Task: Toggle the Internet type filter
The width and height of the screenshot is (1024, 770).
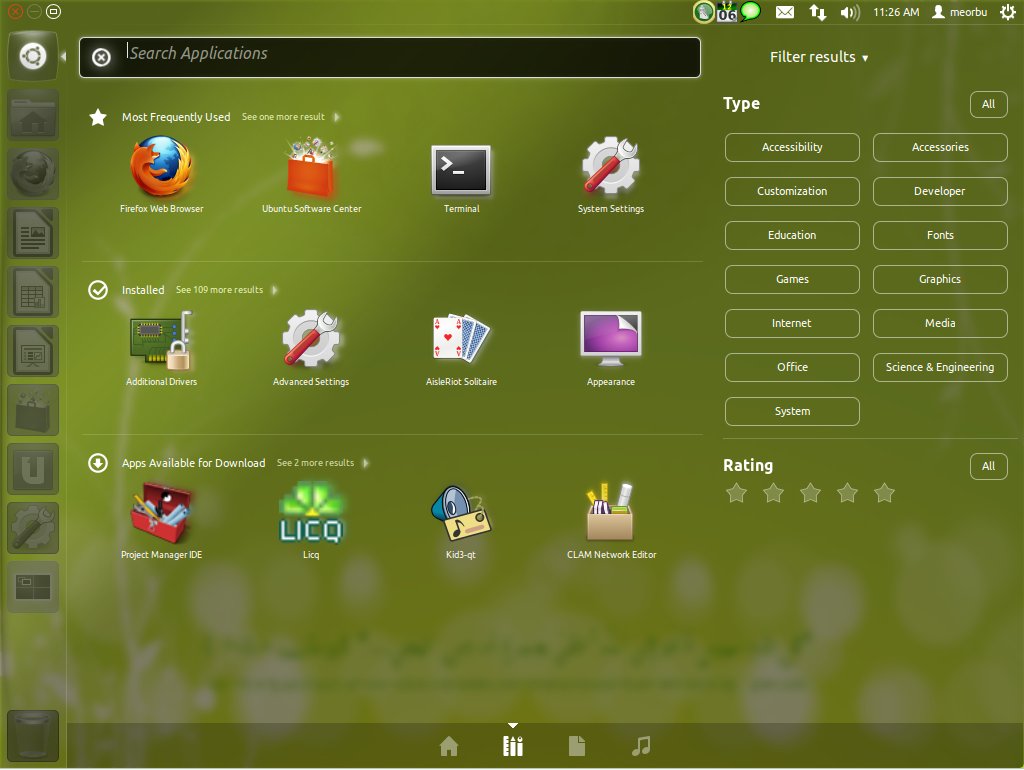Action: pyautogui.click(x=792, y=323)
